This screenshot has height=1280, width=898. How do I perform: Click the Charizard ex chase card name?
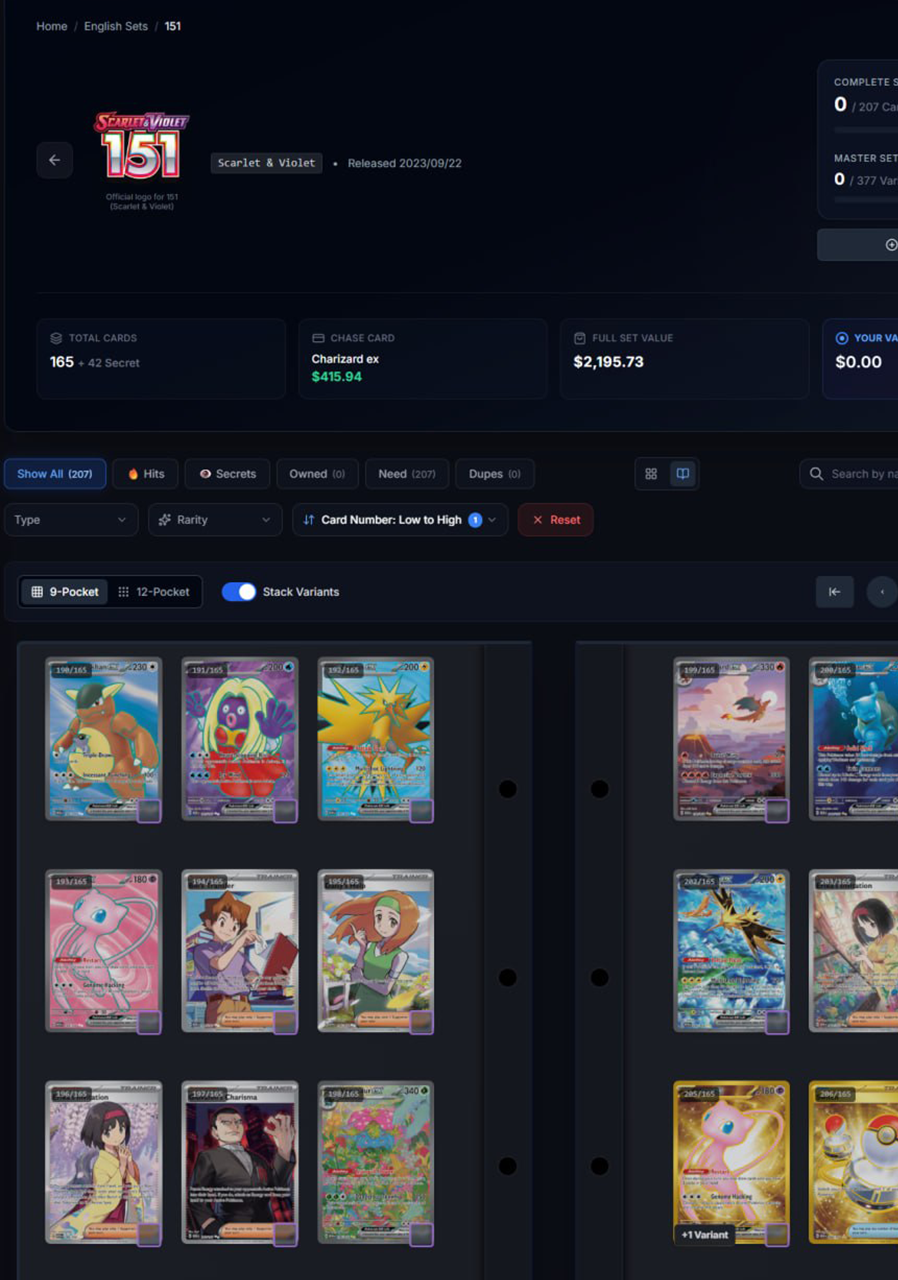[x=345, y=359]
